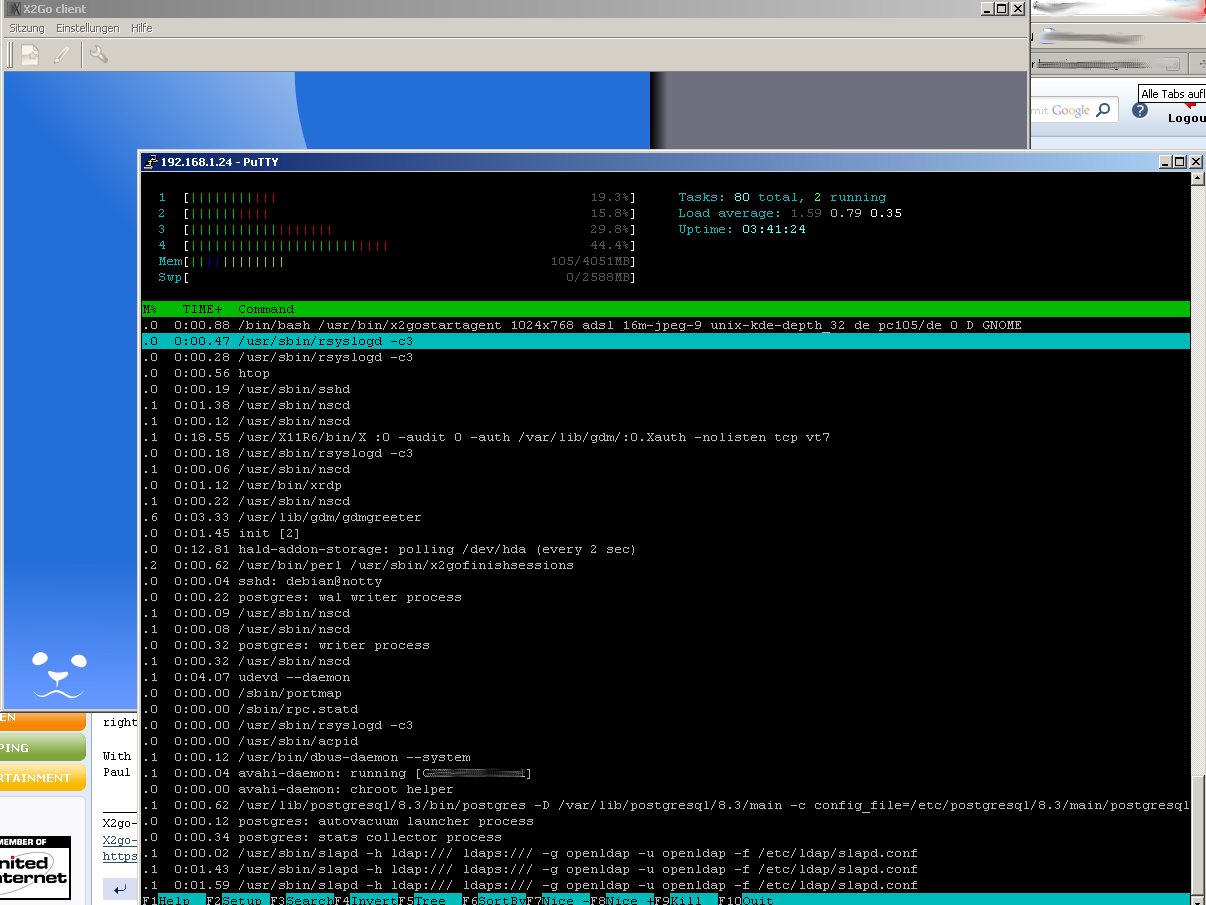Select the /usr/sbin/sshd process row
The height and width of the screenshot is (905, 1206).
[x=666, y=389]
